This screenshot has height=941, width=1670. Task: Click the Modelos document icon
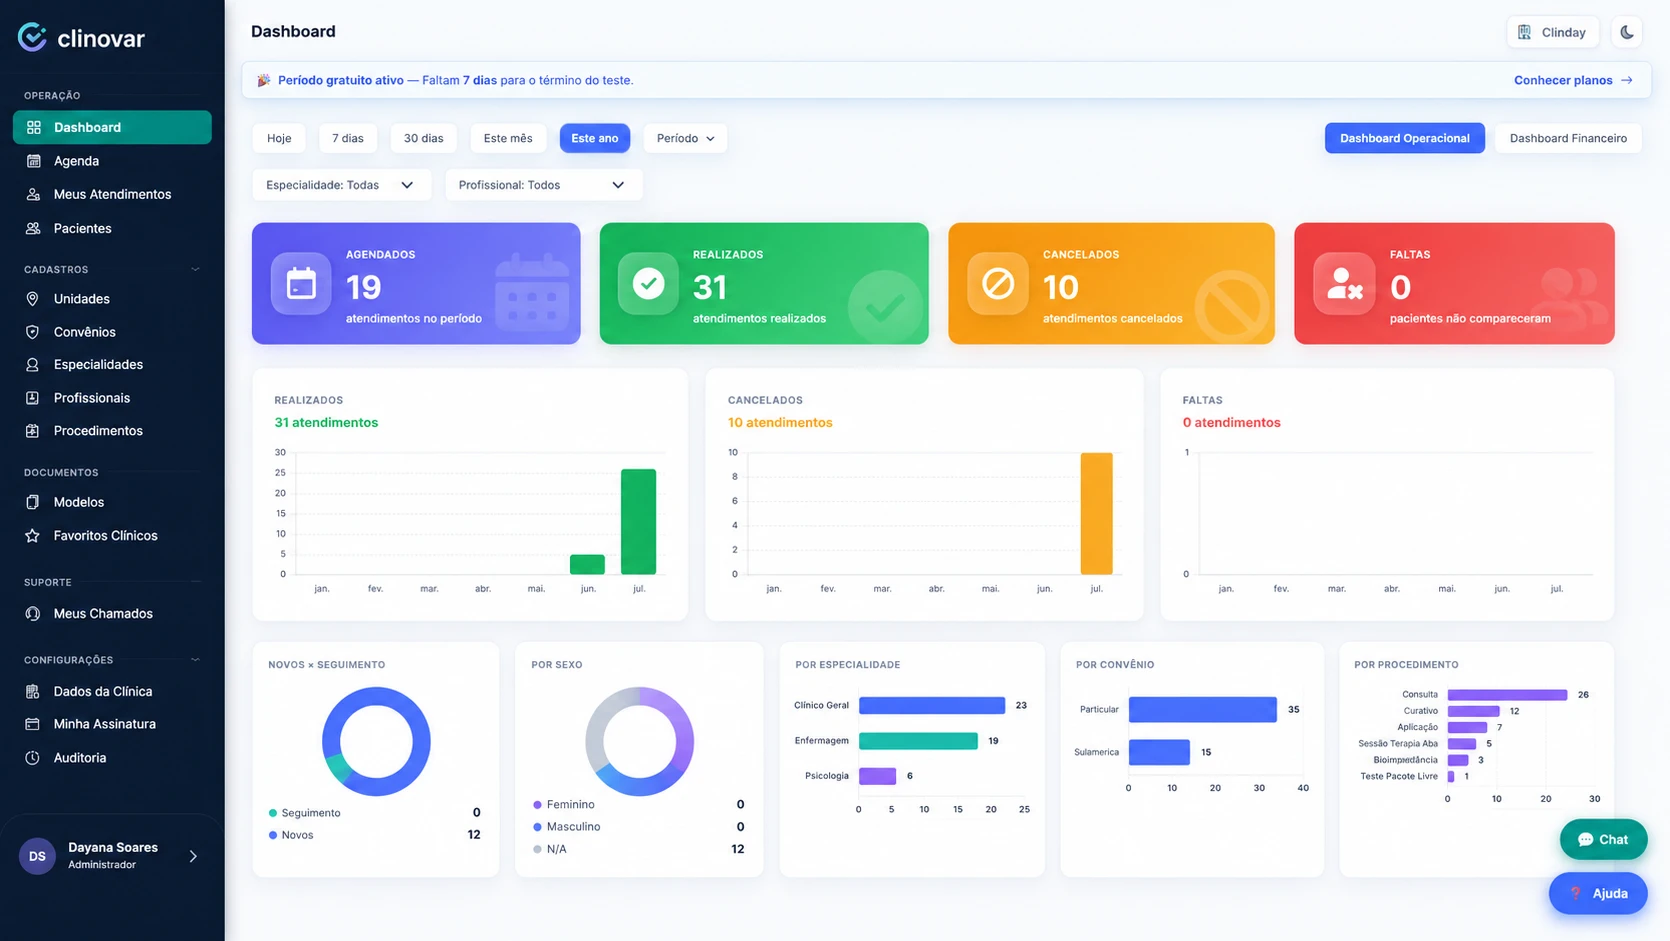(32, 502)
